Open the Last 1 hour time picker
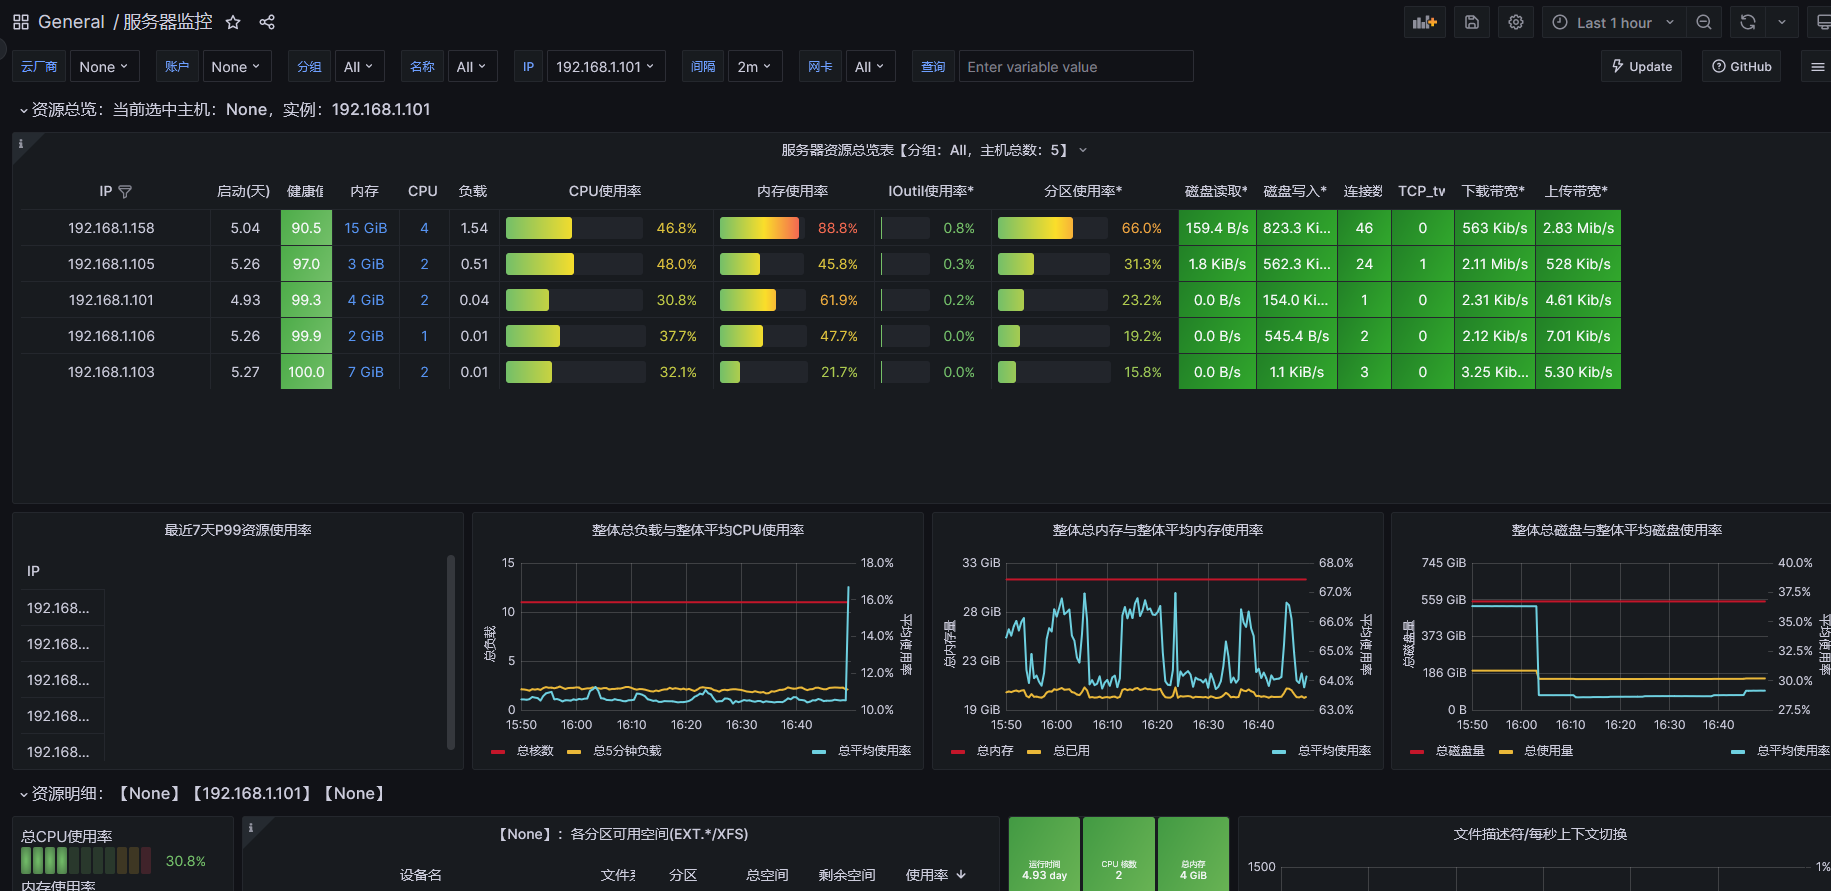This screenshot has height=891, width=1831. coord(1614,22)
